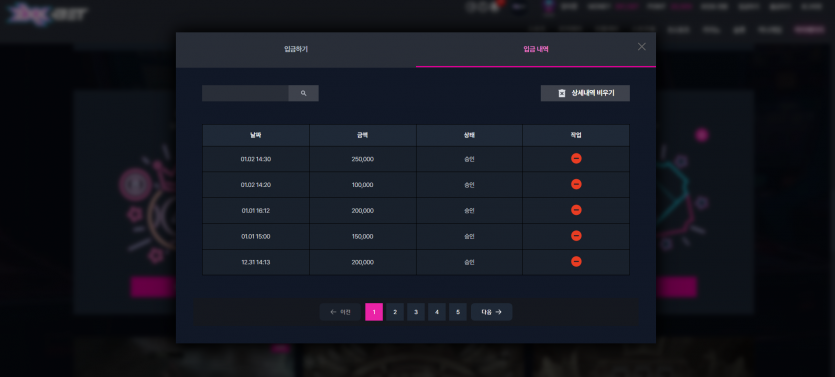835x377 pixels.
Task: Focus the deposit history search field
Action: pos(245,93)
